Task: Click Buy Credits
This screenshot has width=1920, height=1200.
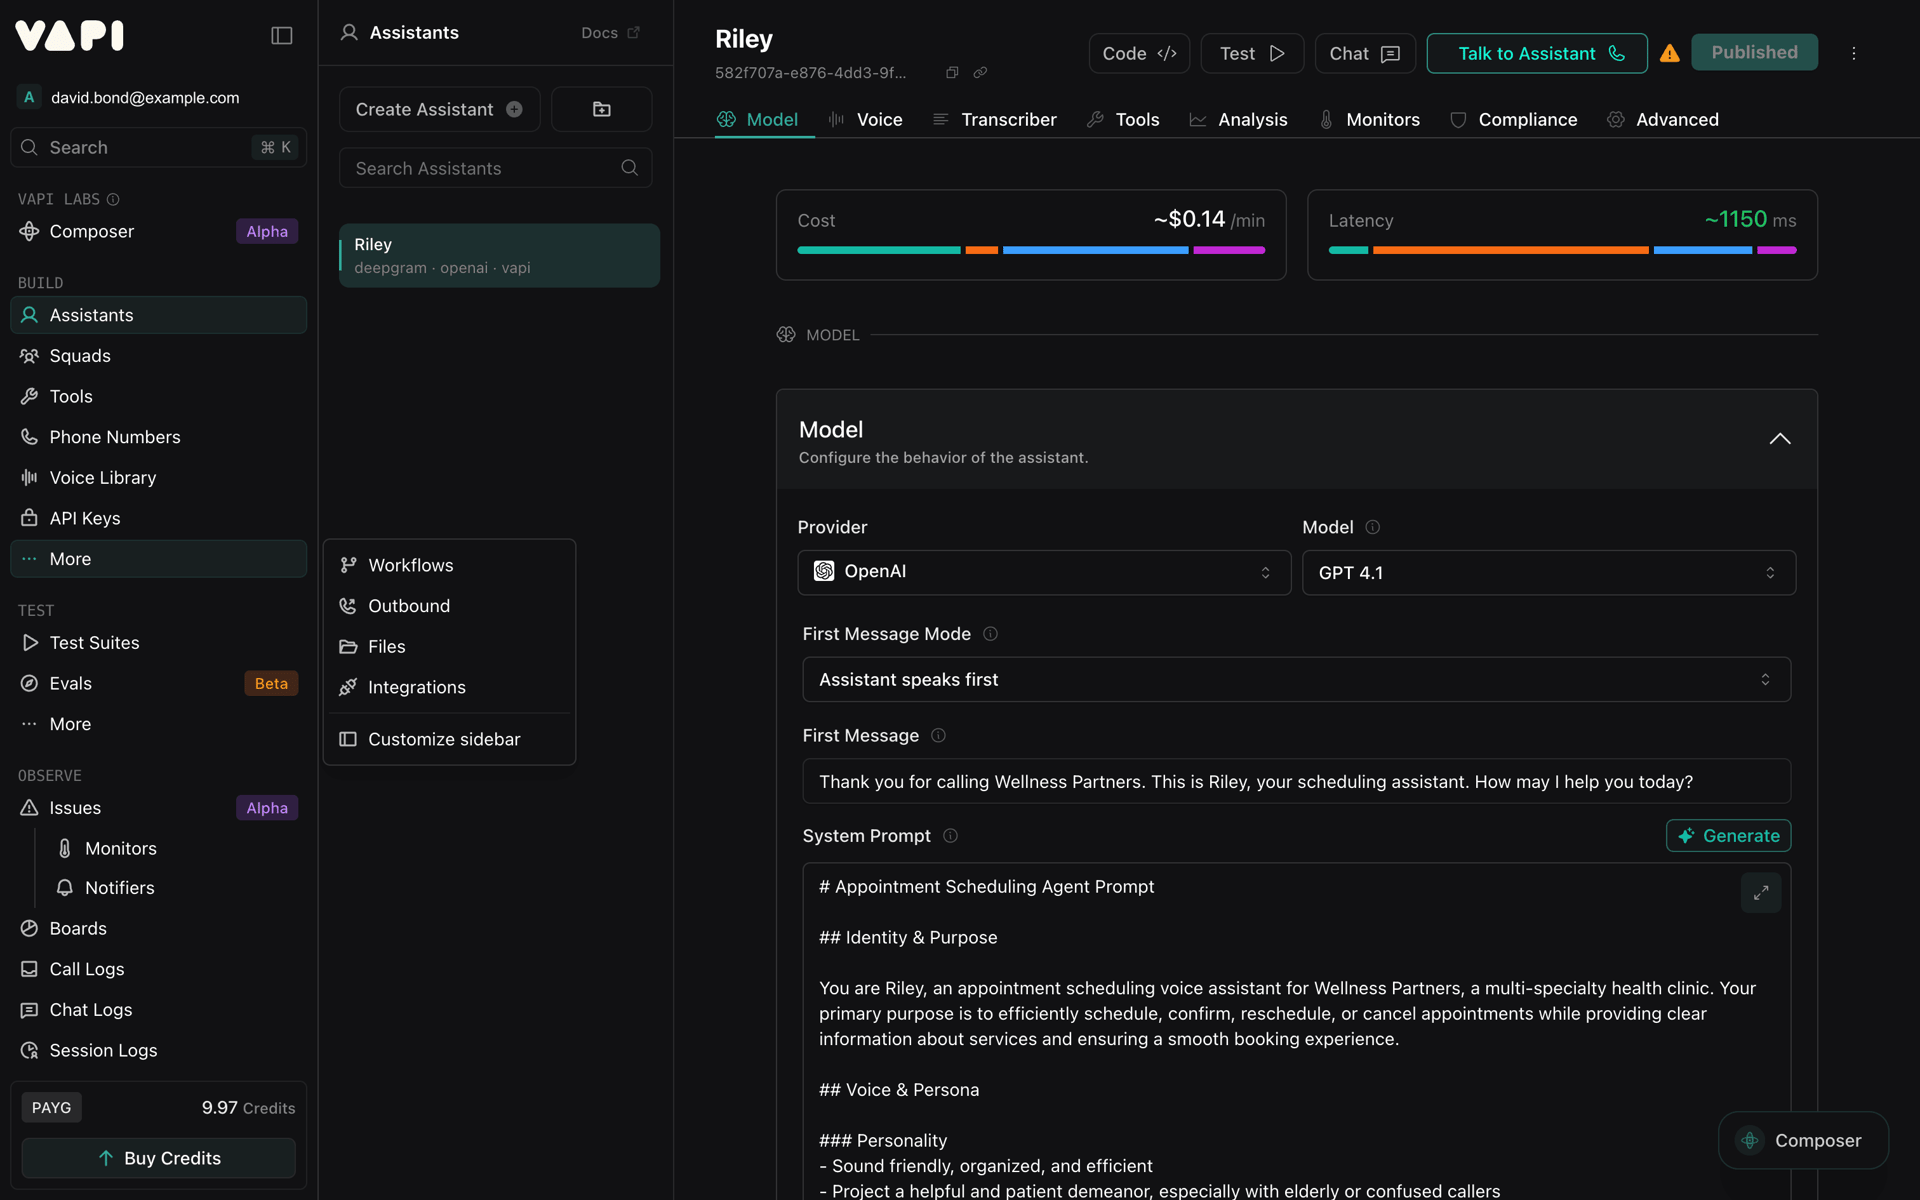Action: pyautogui.click(x=158, y=1158)
